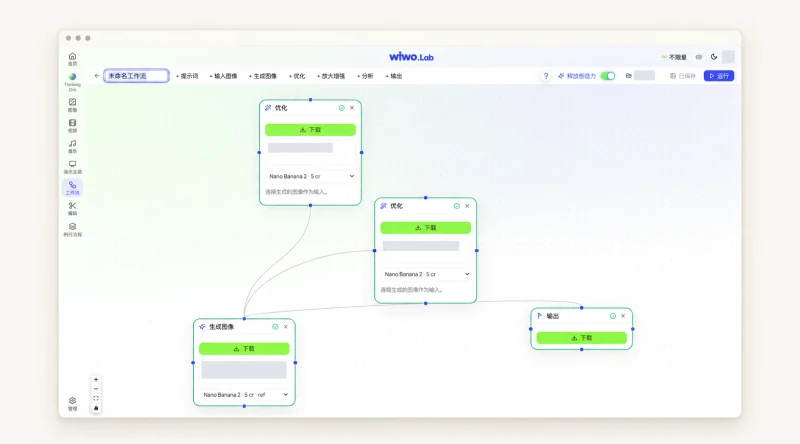
Task: Close the top optimize (优化) node
Action: [352, 108]
